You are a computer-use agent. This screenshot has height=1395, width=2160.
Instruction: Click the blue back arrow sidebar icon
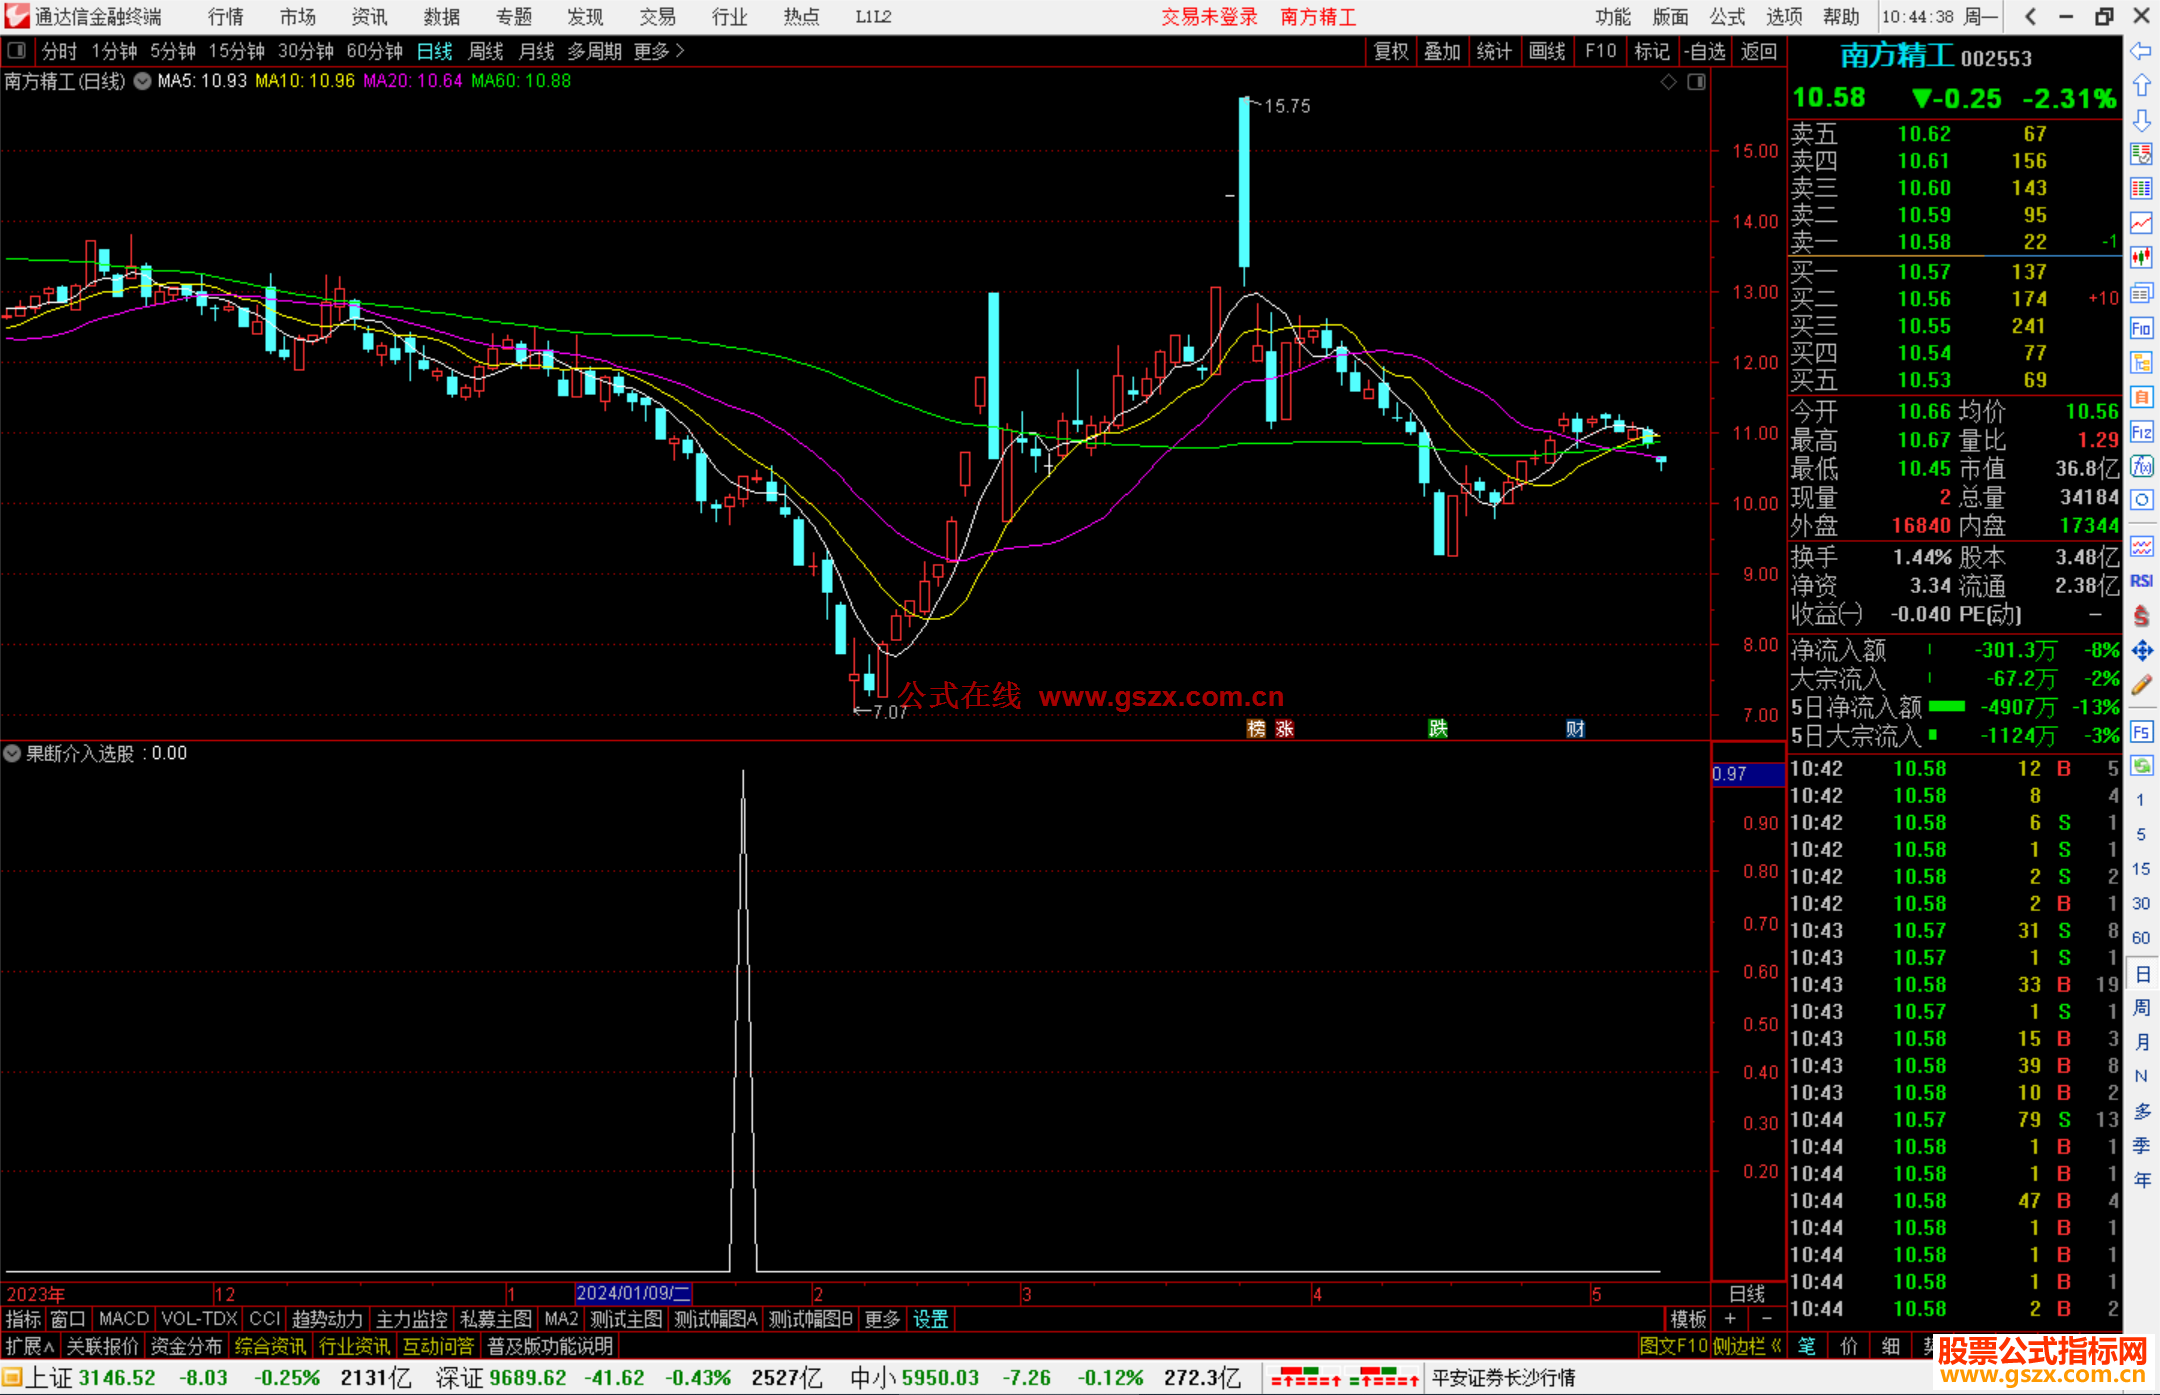pos(2141,51)
